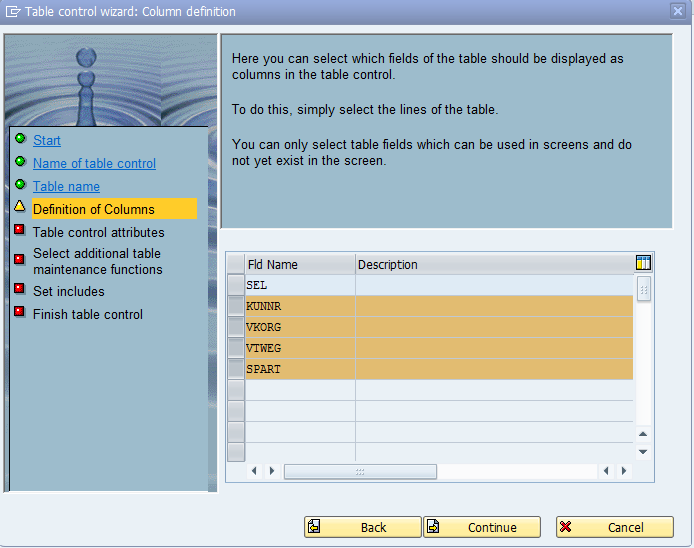Click the Set includes step
This screenshot has height=548, width=694.
tap(69, 291)
